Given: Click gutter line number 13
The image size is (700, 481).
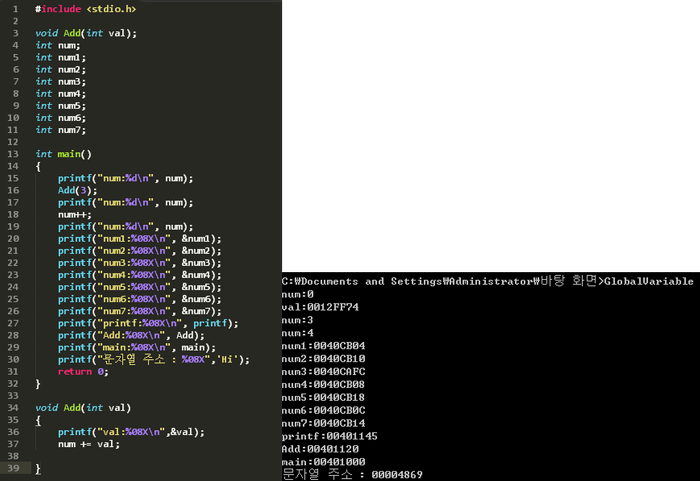Looking at the screenshot, I should [13, 154].
